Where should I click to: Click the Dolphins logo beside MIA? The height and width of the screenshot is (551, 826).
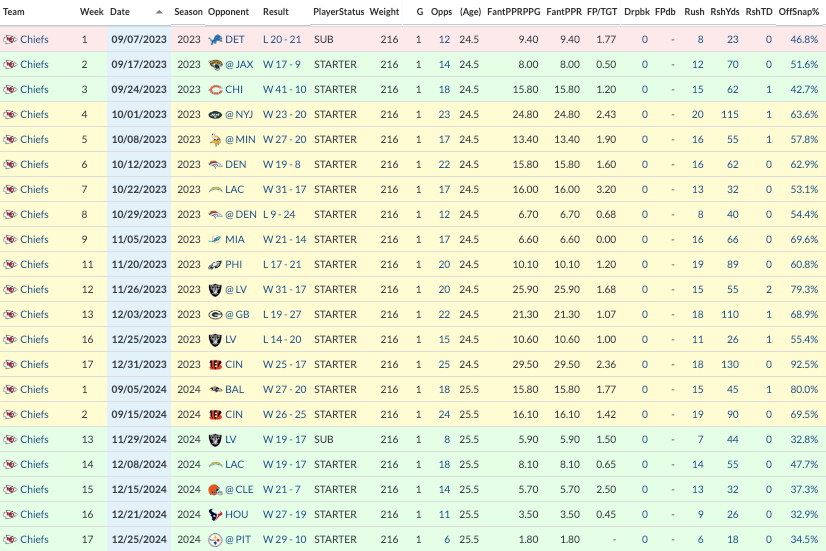215,240
